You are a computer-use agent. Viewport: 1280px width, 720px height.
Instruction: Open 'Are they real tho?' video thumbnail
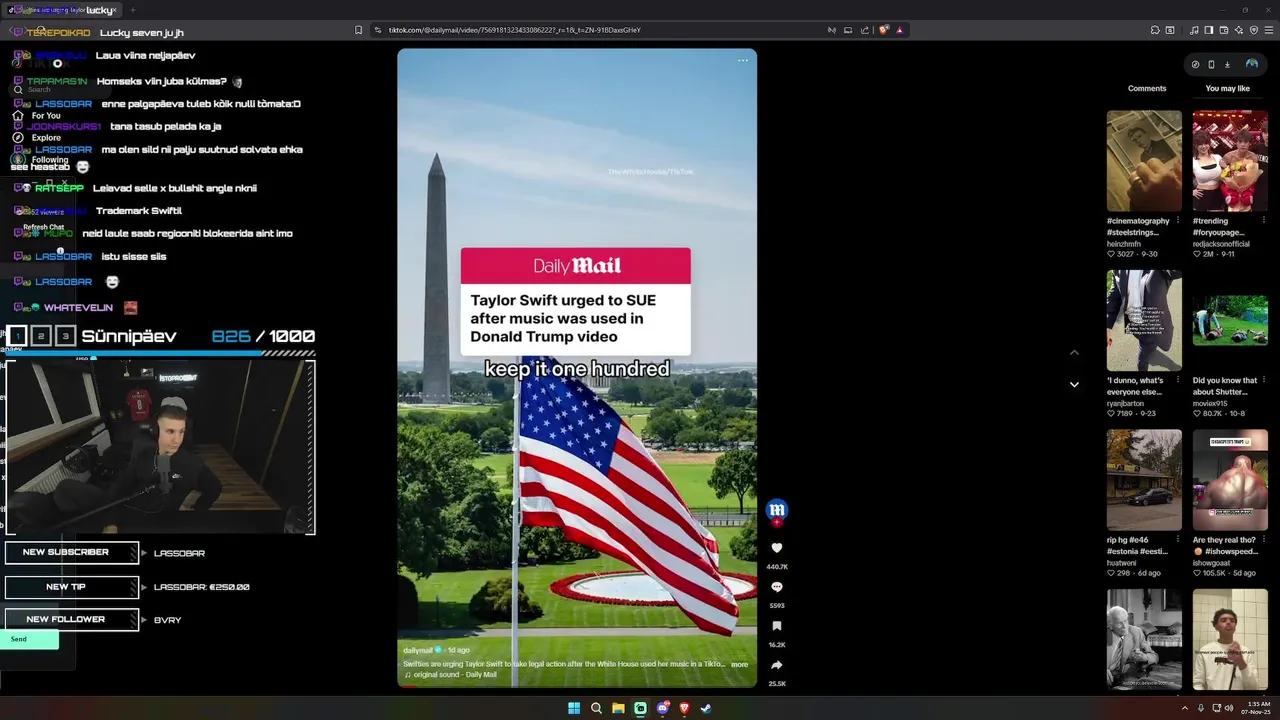(1230, 481)
